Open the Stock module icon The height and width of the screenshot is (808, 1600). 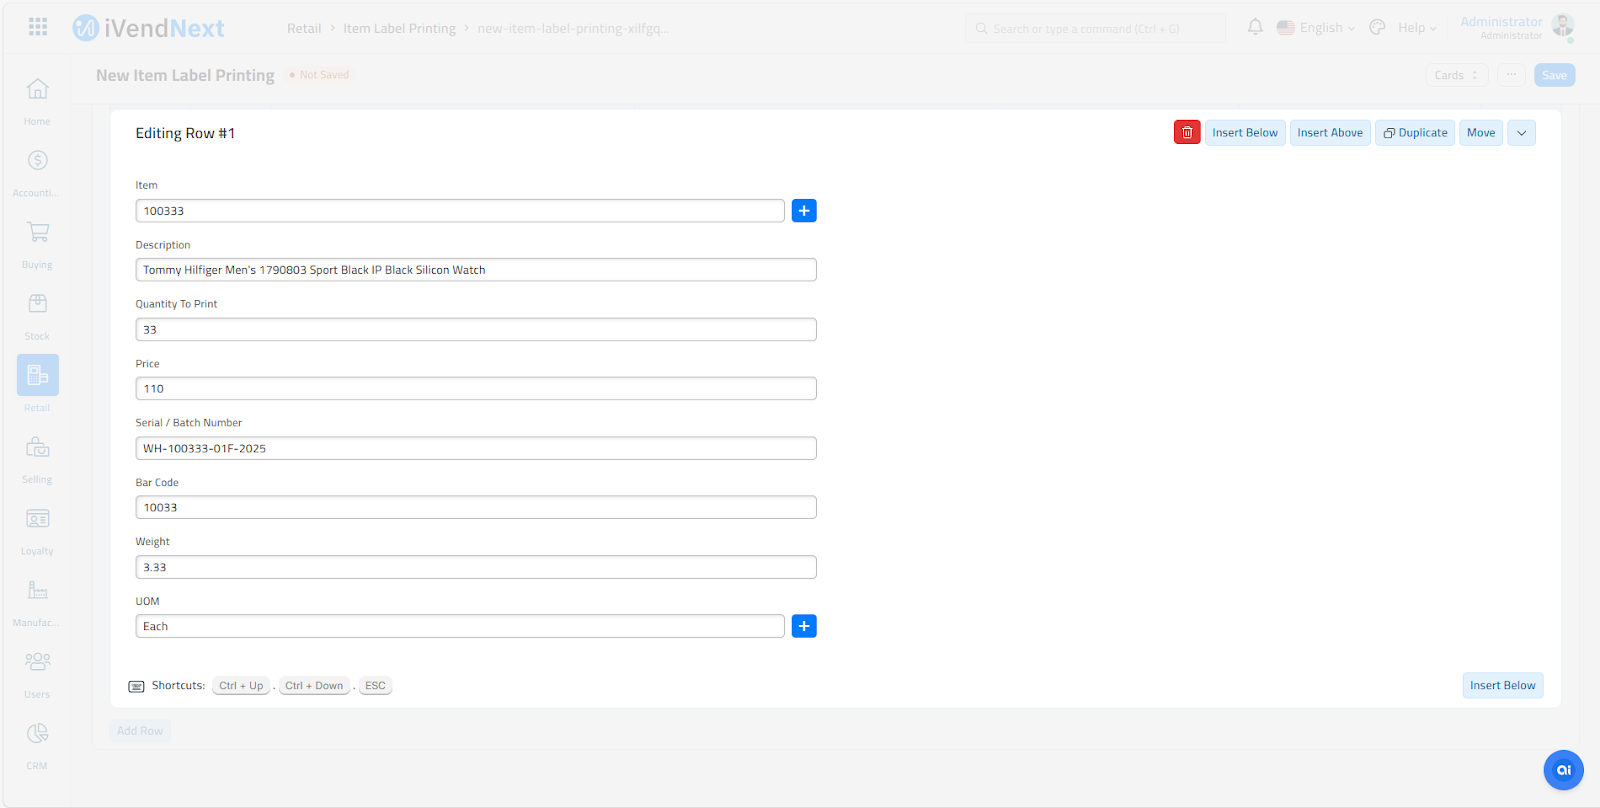pyautogui.click(x=37, y=304)
